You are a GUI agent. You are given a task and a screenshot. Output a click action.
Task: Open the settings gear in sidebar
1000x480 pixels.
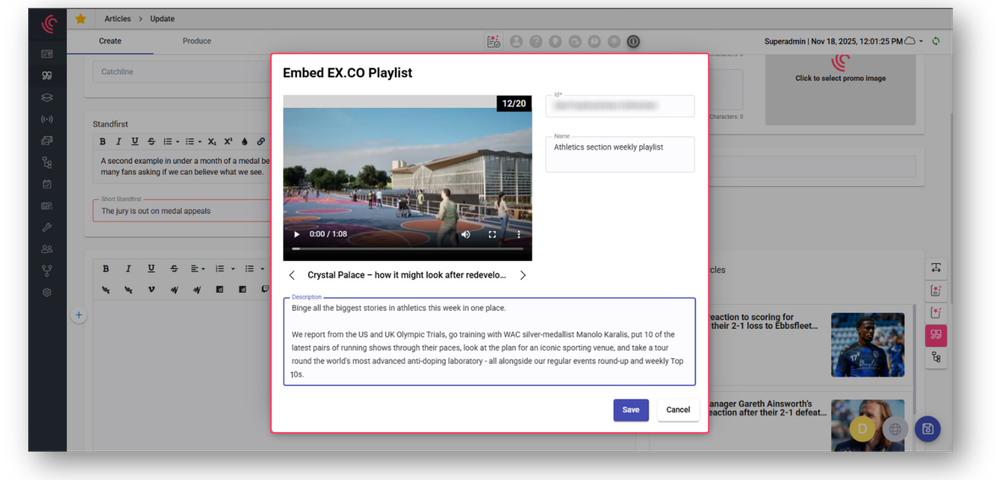[47, 293]
